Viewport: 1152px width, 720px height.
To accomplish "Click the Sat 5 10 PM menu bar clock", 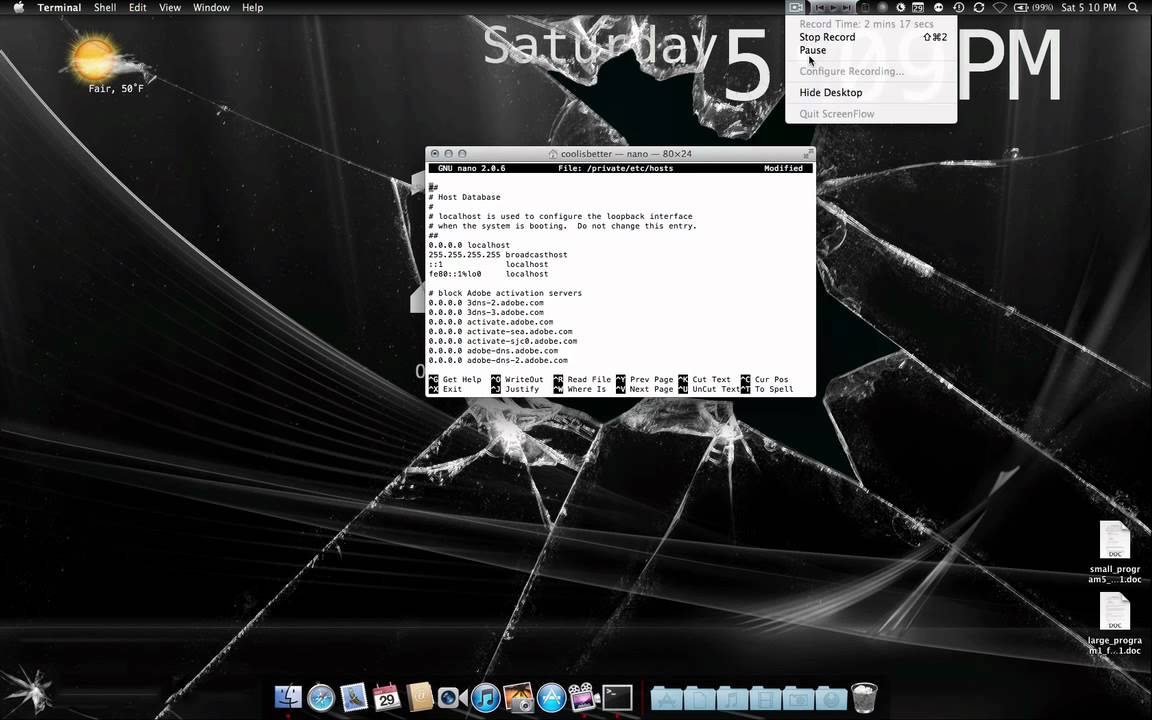I will click(x=1089, y=7).
